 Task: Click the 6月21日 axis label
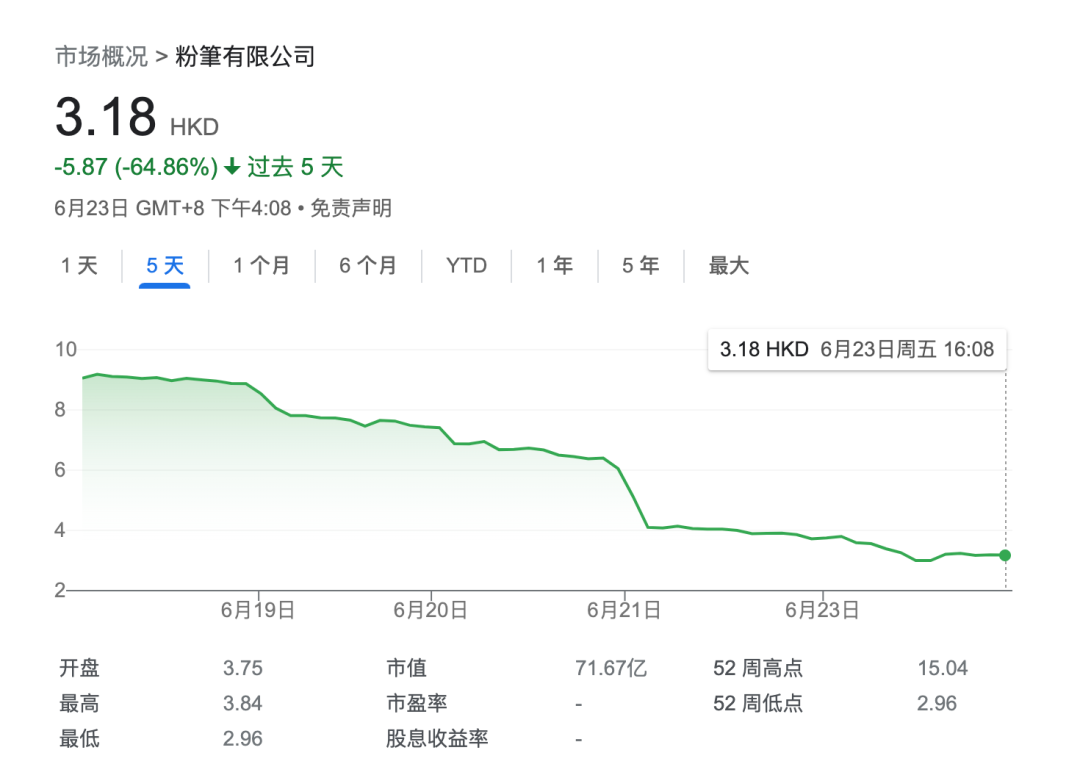point(624,610)
